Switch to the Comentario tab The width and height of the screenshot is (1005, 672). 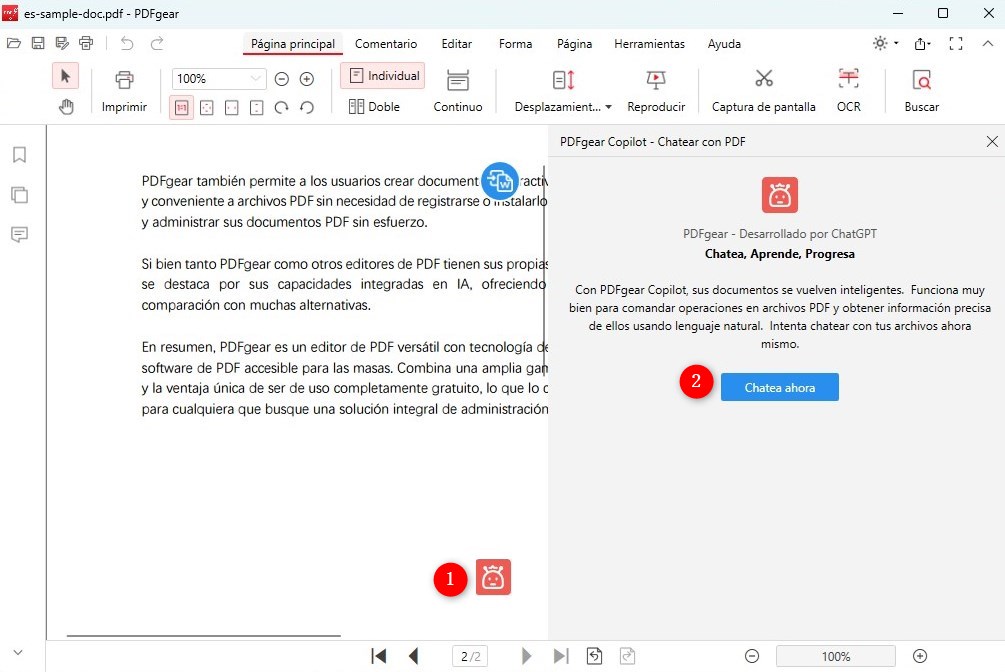coord(386,44)
